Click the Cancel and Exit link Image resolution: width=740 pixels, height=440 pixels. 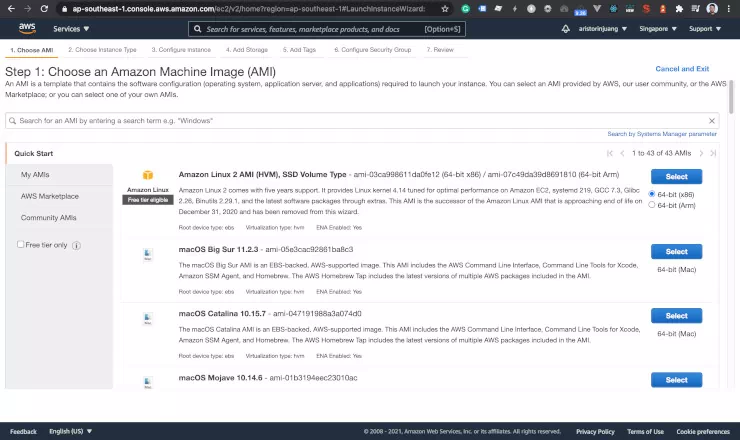[x=682, y=69]
